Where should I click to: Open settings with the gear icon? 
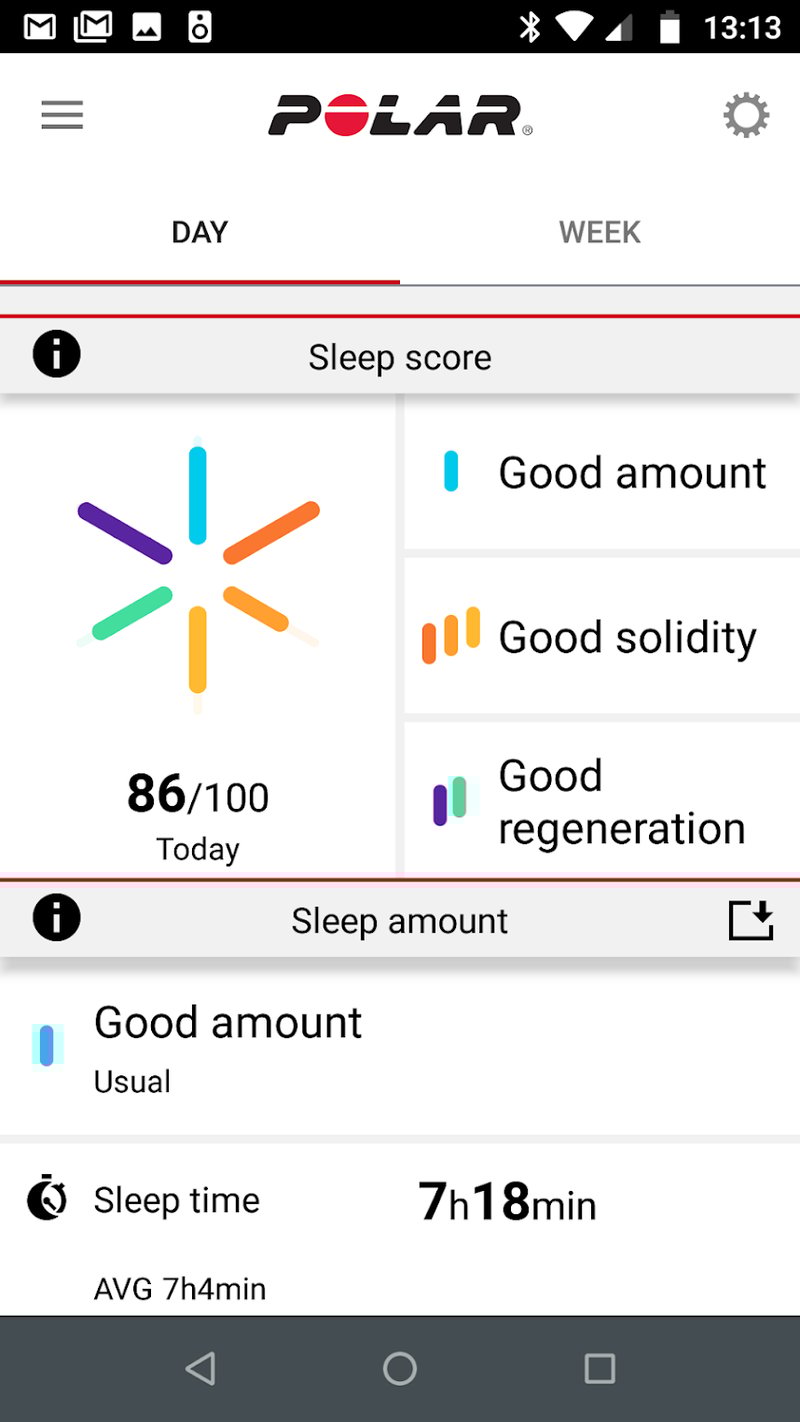point(746,116)
